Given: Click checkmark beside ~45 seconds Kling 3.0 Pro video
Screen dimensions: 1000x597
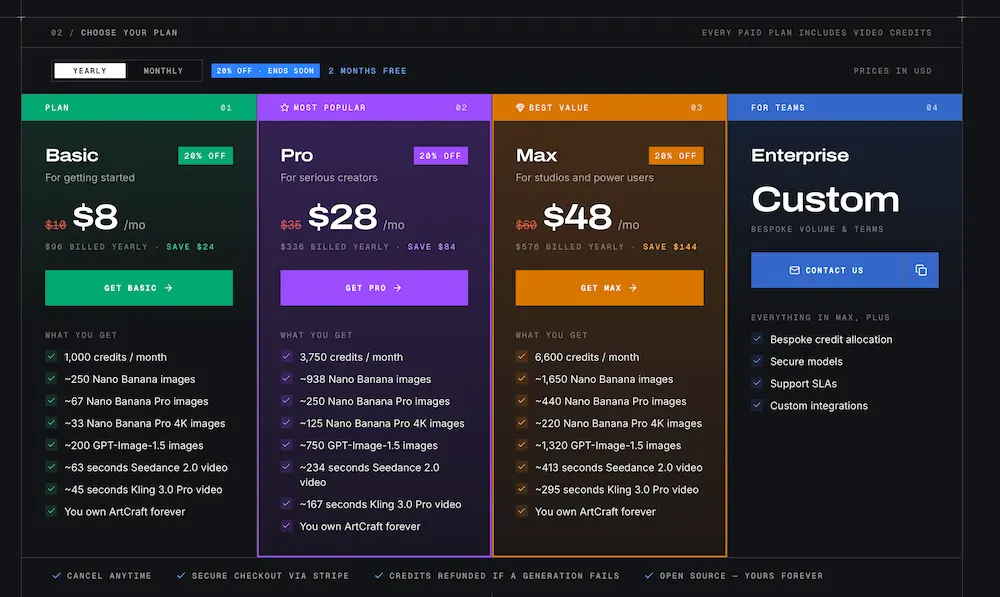Looking at the screenshot, I should point(51,489).
